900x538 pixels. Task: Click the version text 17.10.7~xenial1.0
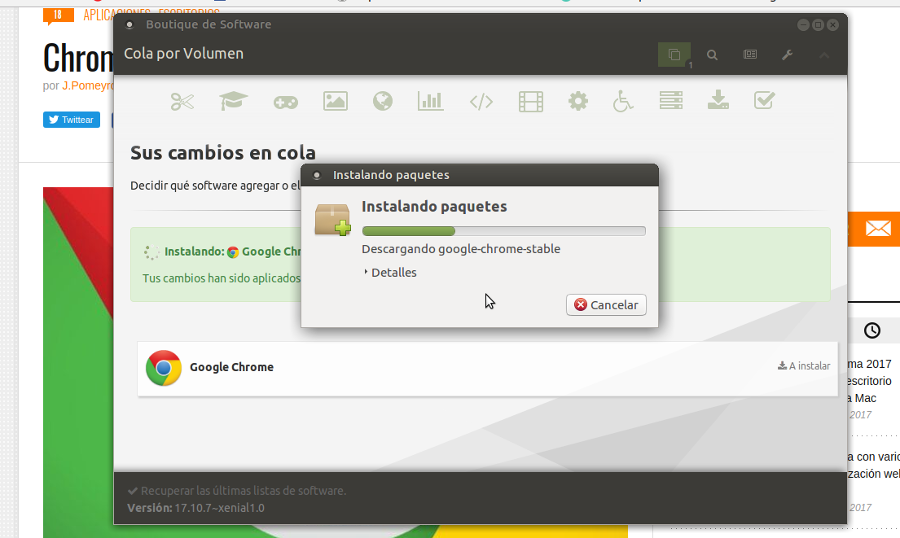pyautogui.click(x=219, y=508)
